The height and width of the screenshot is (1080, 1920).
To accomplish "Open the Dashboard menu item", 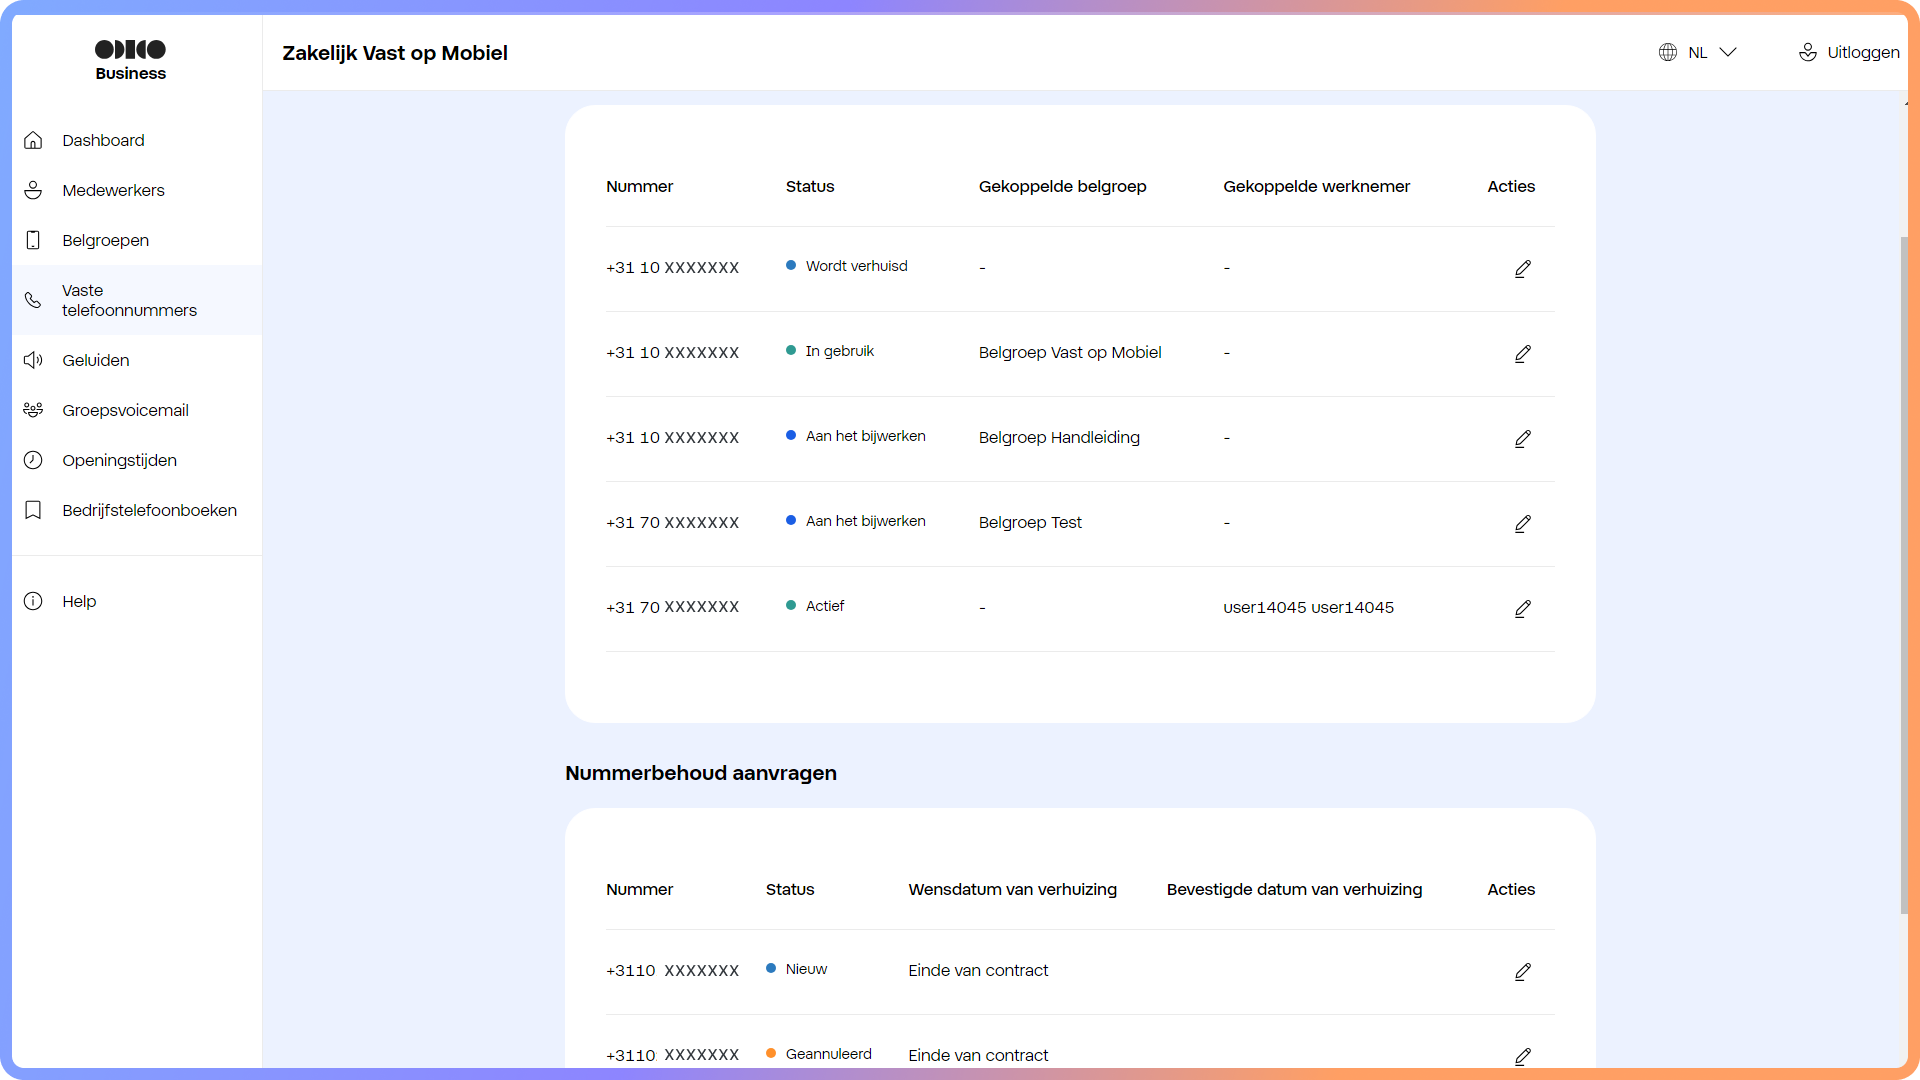I will pyautogui.click(x=103, y=140).
